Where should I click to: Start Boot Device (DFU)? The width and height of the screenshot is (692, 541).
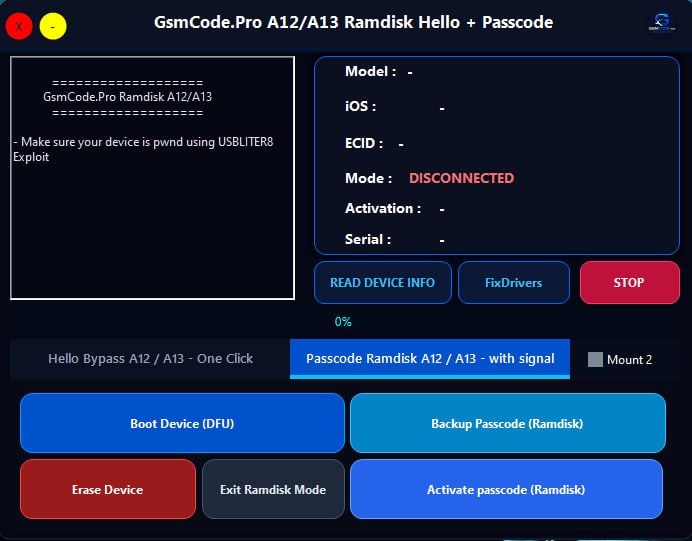[x=182, y=423]
